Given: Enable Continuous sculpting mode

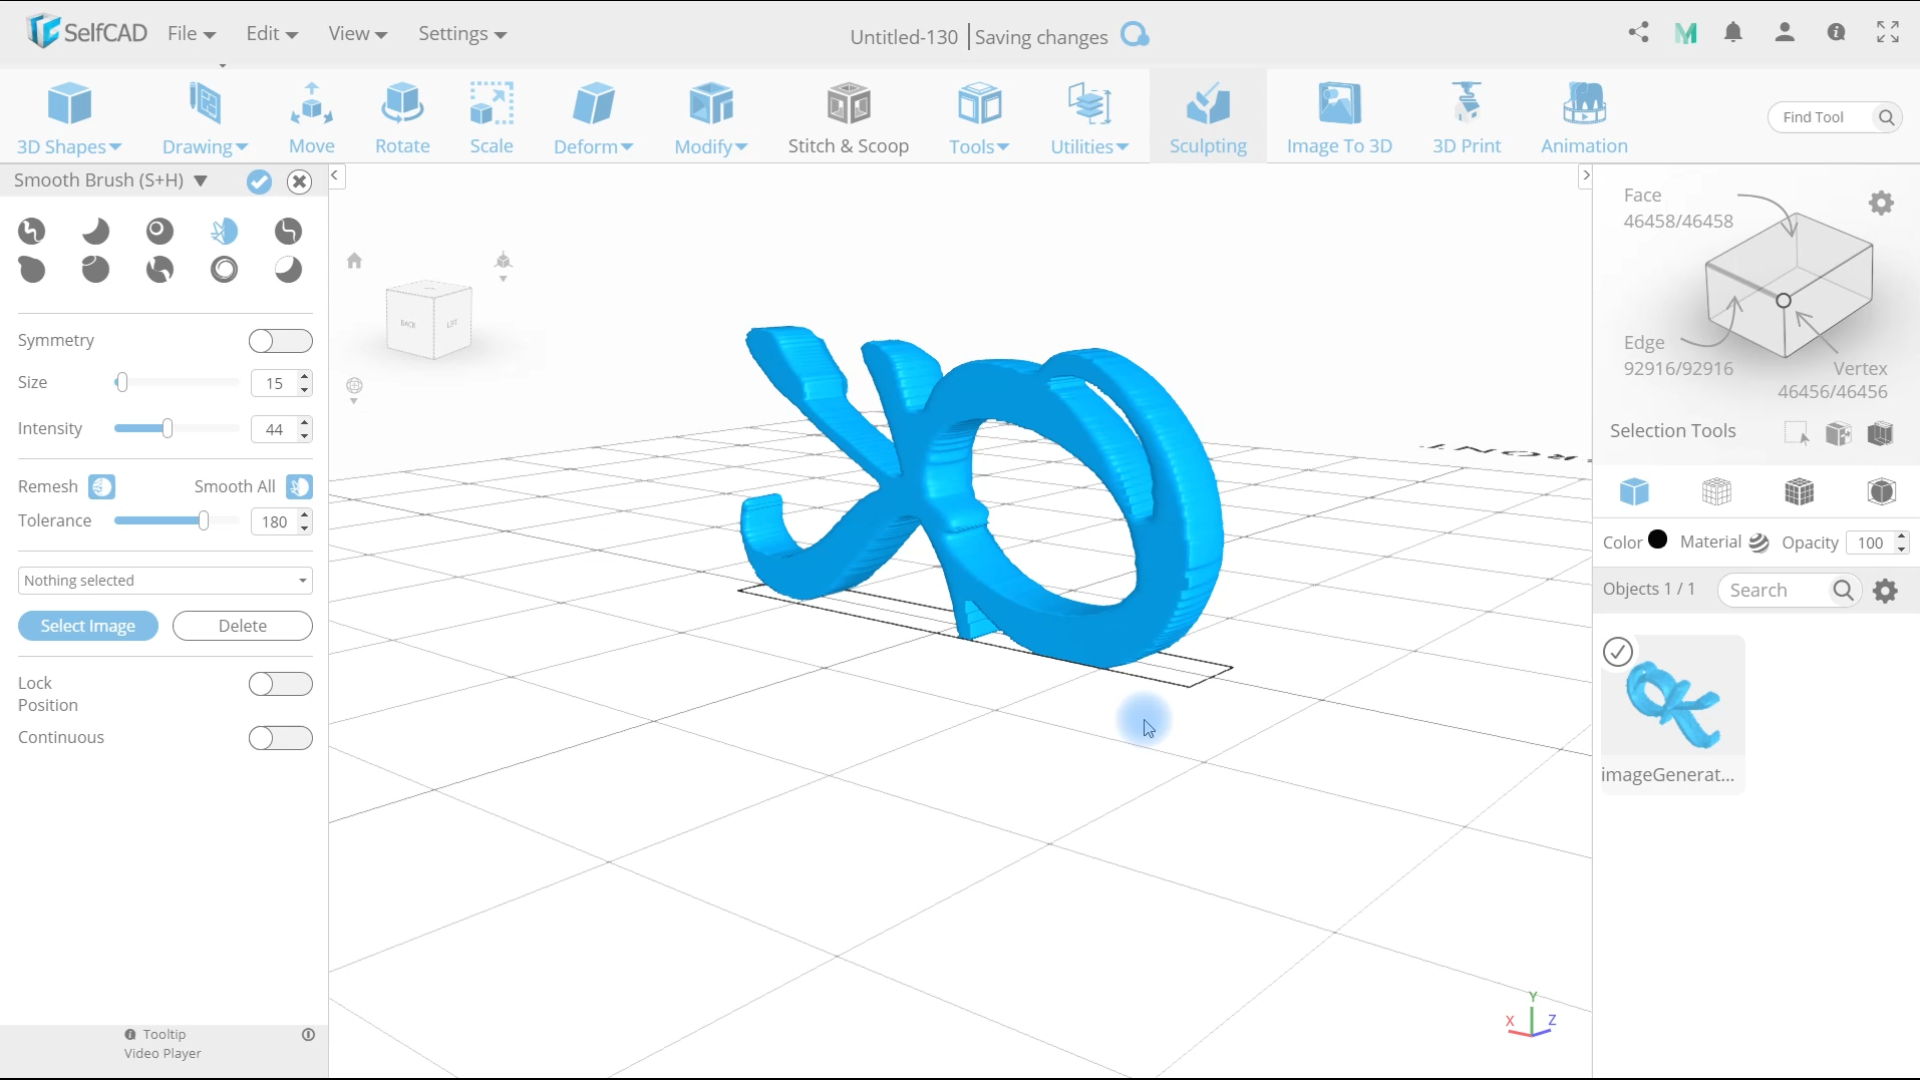Looking at the screenshot, I should pos(281,738).
